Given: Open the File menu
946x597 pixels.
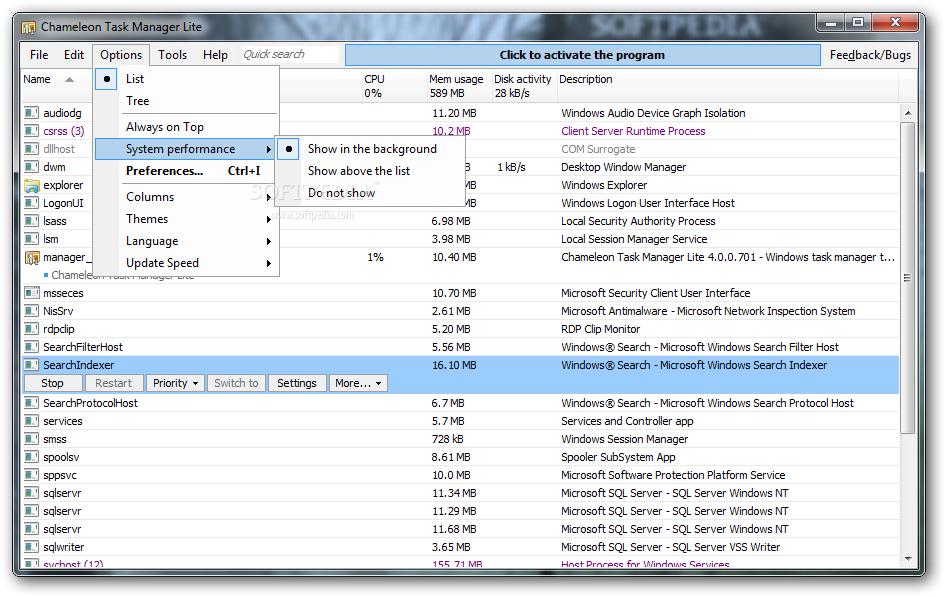Looking at the screenshot, I should pos(39,55).
